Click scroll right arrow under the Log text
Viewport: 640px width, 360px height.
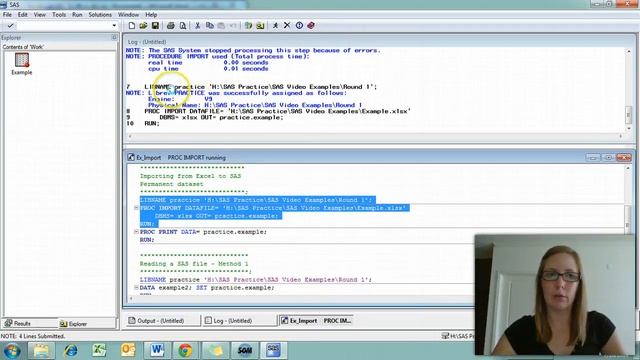pos(621,136)
